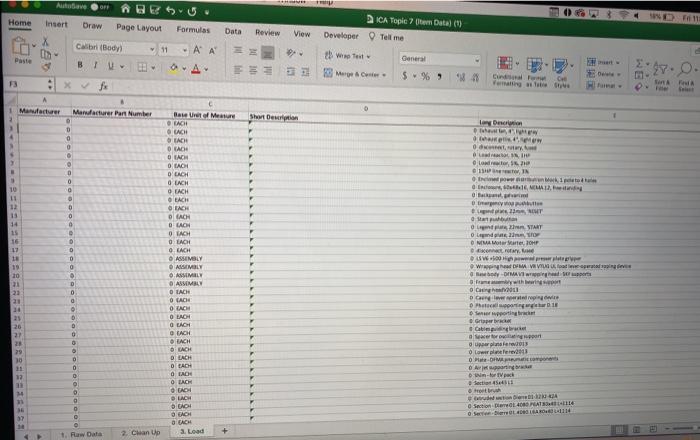Click the Cut scissors icon

[x=45, y=42]
